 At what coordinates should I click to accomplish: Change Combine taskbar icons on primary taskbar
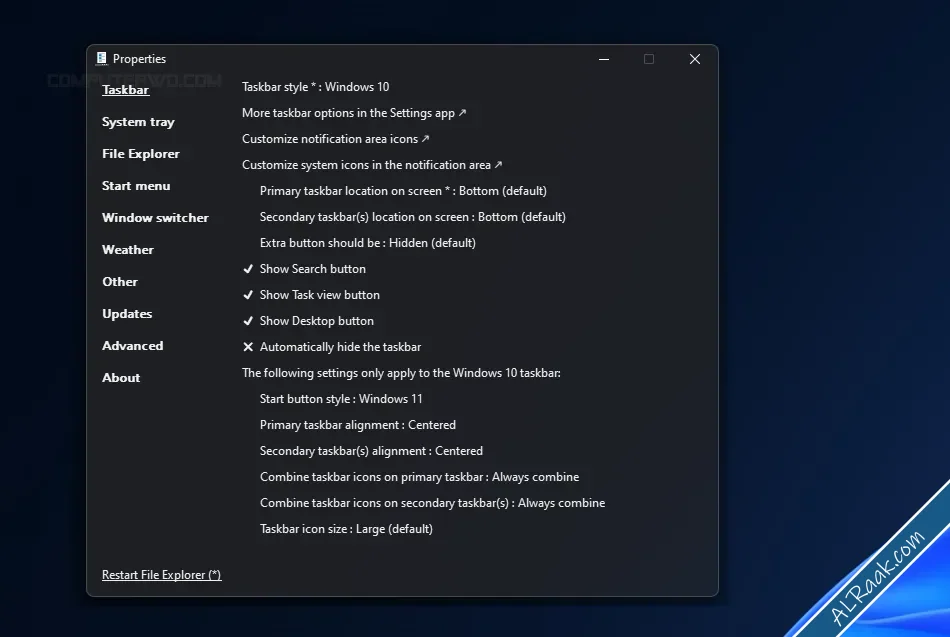point(419,477)
